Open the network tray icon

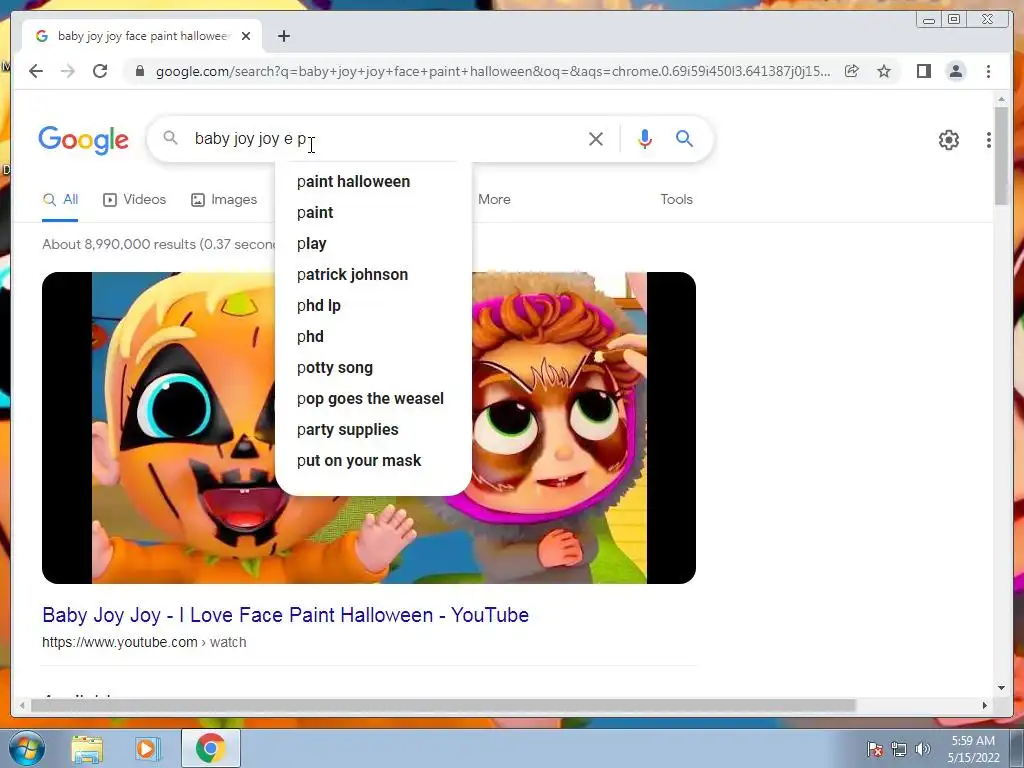(x=899, y=749)
